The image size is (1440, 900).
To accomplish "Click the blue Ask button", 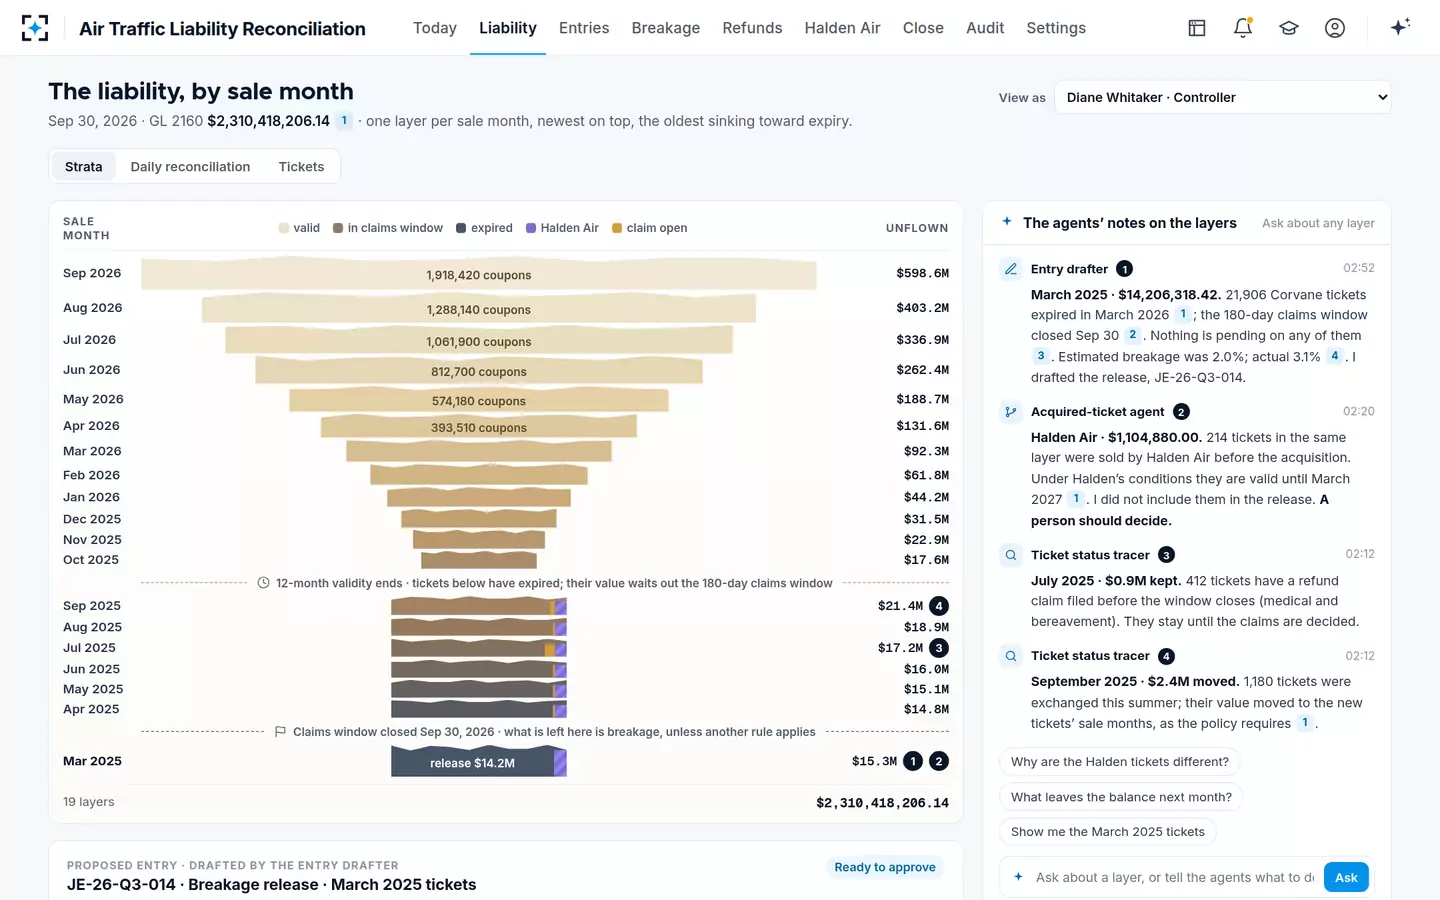I will coord(1346,877).
